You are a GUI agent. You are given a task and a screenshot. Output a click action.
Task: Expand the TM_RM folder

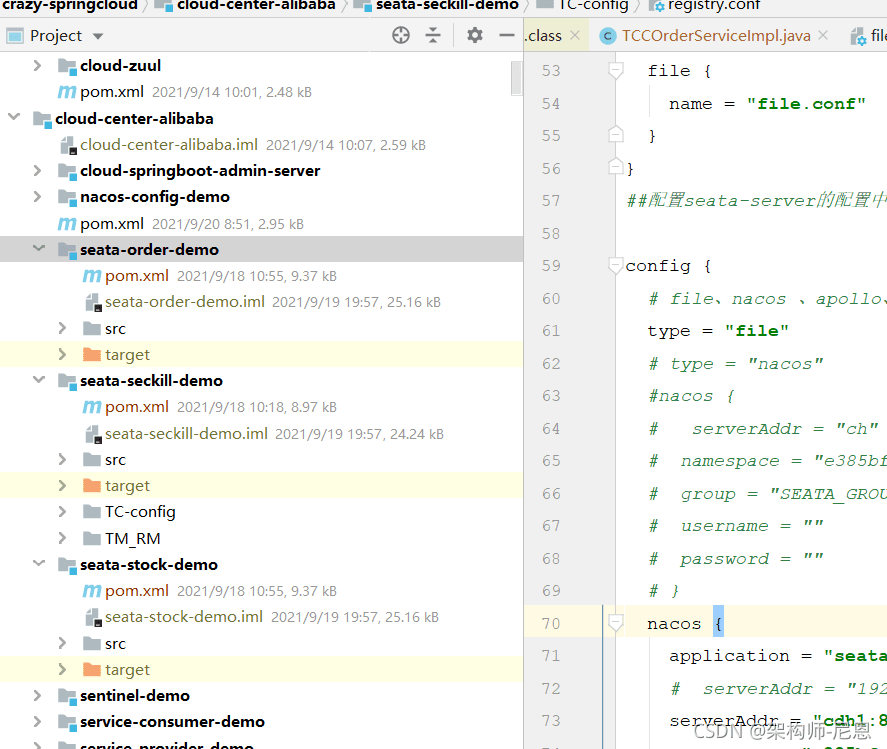[x=62, y=538]
